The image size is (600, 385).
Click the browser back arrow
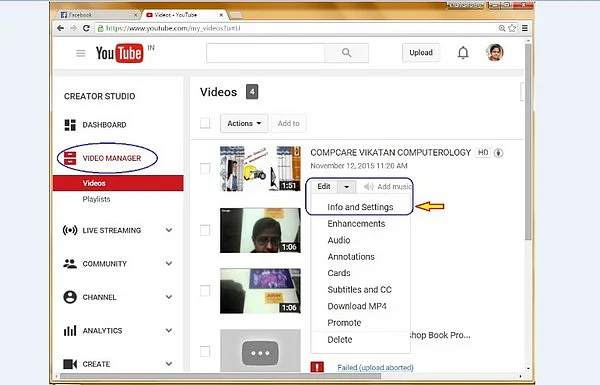click(x=60, y=28)
